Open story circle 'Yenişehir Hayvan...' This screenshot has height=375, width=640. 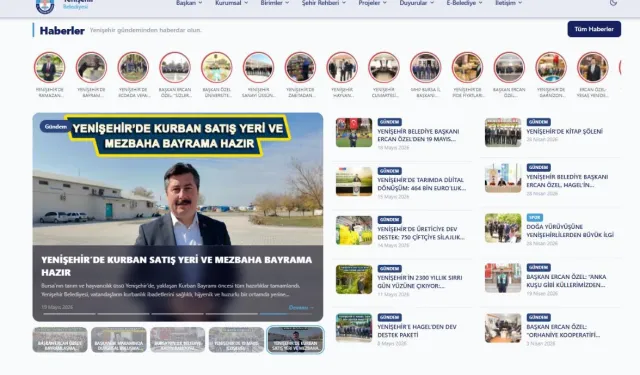pyautogui.click(x=342, y=67)
